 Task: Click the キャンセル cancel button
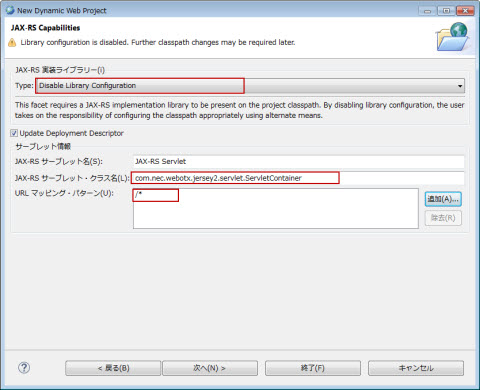pyautogui.click(x=416, y=368)
